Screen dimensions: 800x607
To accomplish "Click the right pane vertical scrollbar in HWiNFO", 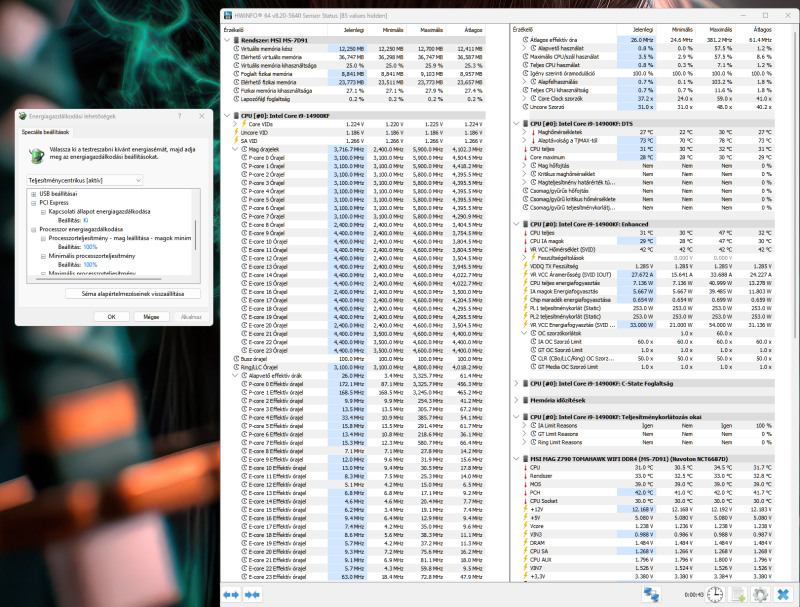I will (x=795, y=184).
